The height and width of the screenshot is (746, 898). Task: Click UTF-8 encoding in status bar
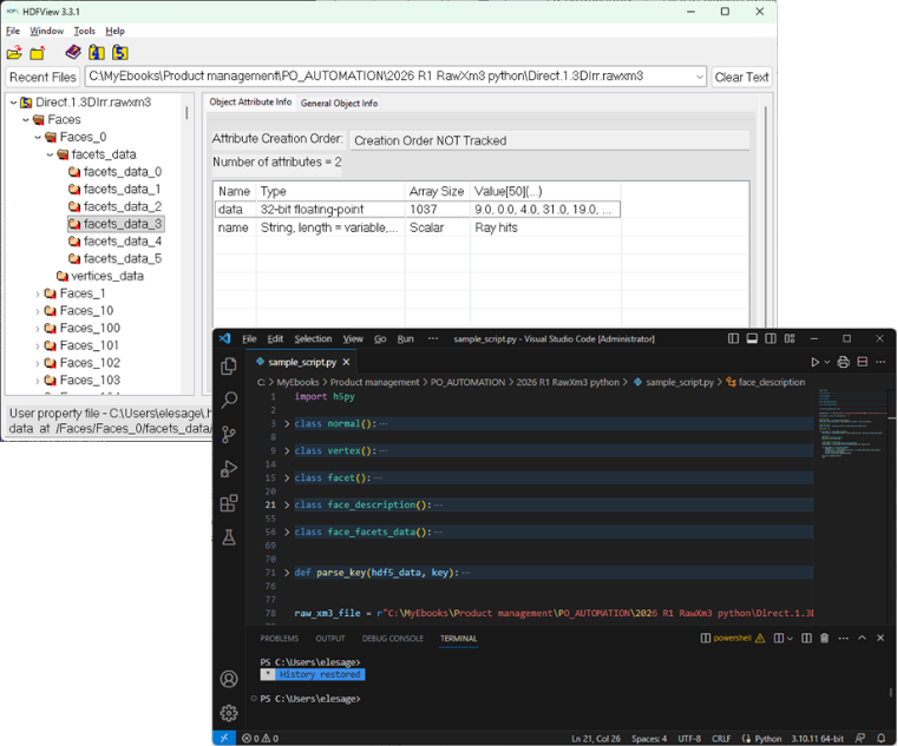(690, 739)
